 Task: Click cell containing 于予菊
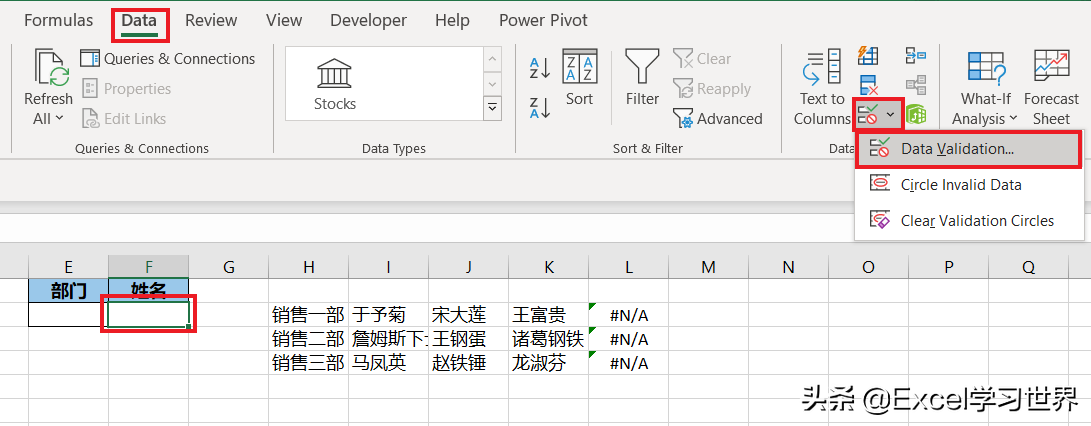[x=388, y=315]
